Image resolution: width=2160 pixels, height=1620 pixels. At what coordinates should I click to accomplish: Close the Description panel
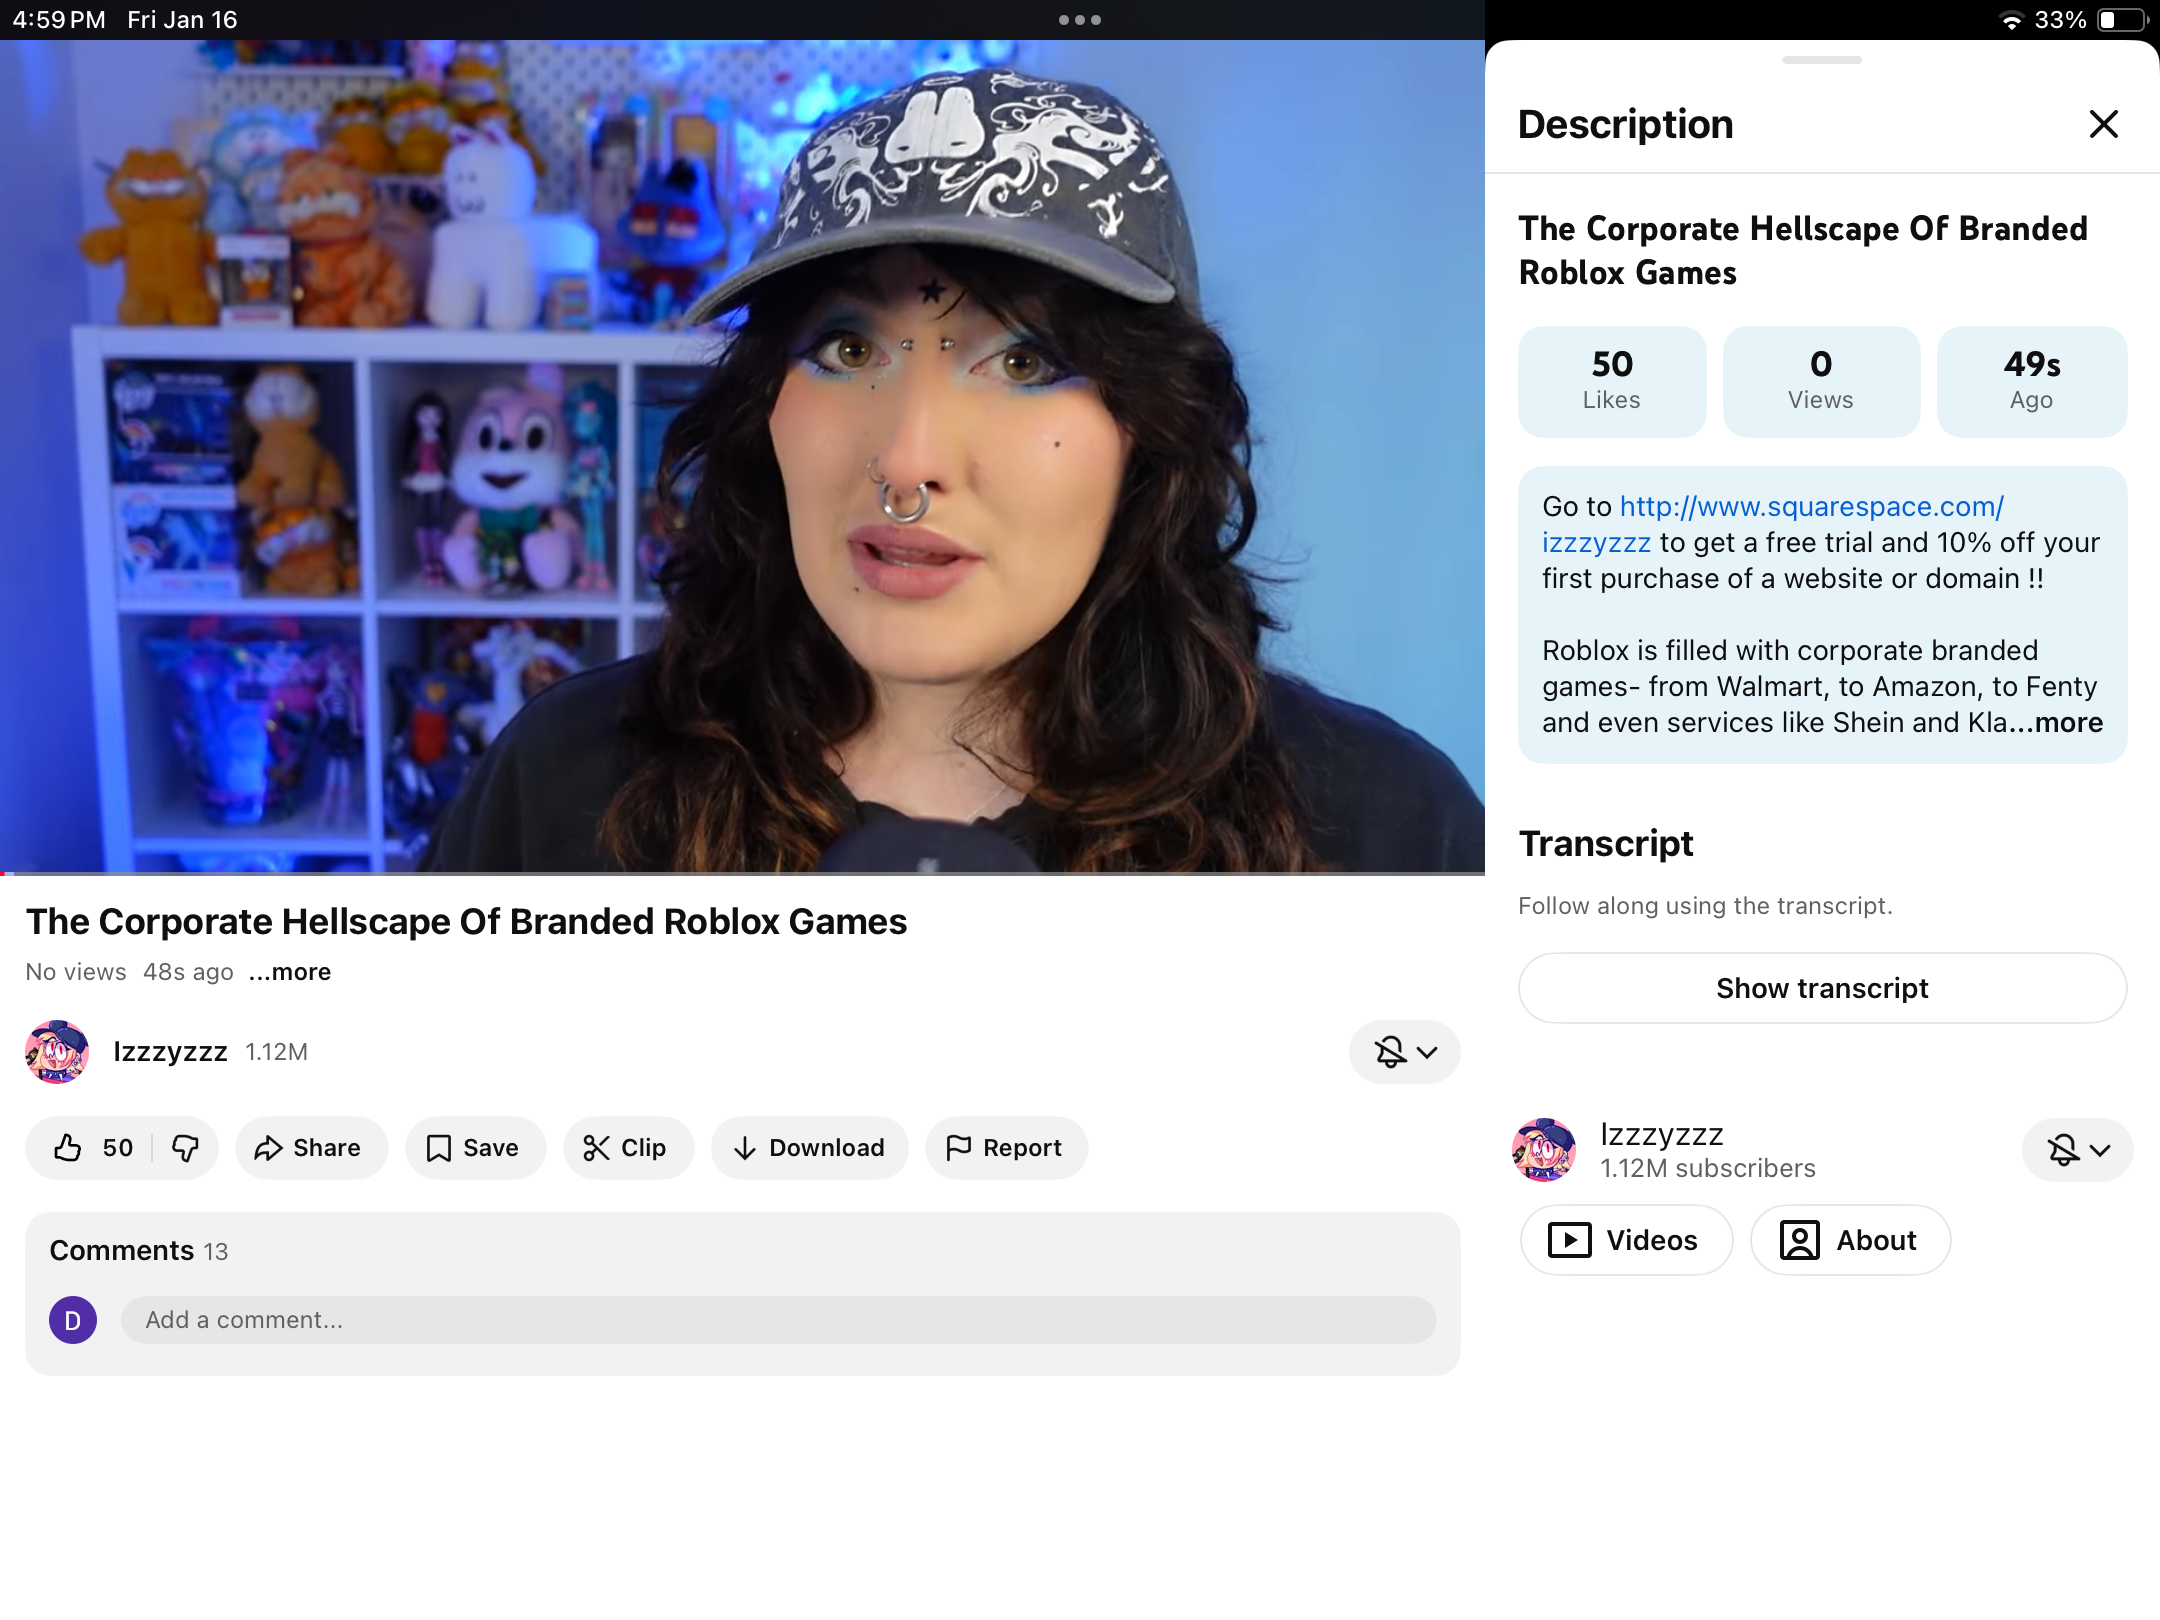tap(2103, 124)
